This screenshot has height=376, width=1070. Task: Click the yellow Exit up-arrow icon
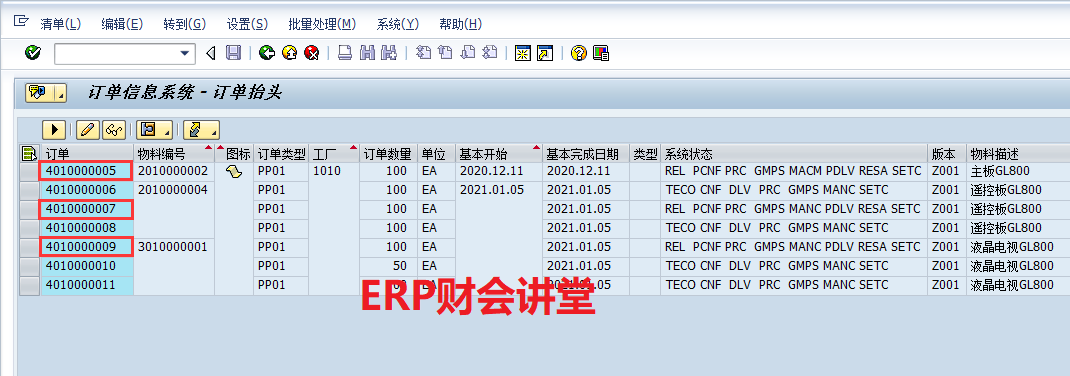click(289, 53)
